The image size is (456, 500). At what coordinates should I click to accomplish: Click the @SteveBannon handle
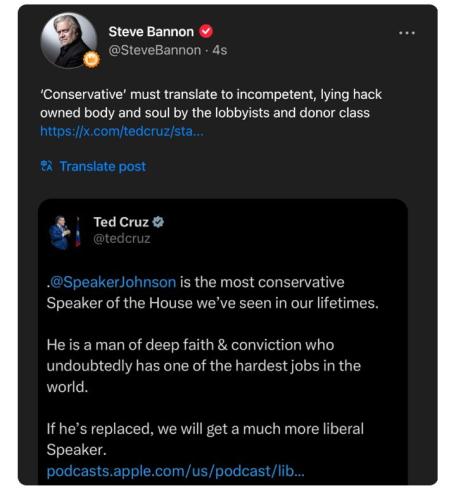(x=155, y=50)
